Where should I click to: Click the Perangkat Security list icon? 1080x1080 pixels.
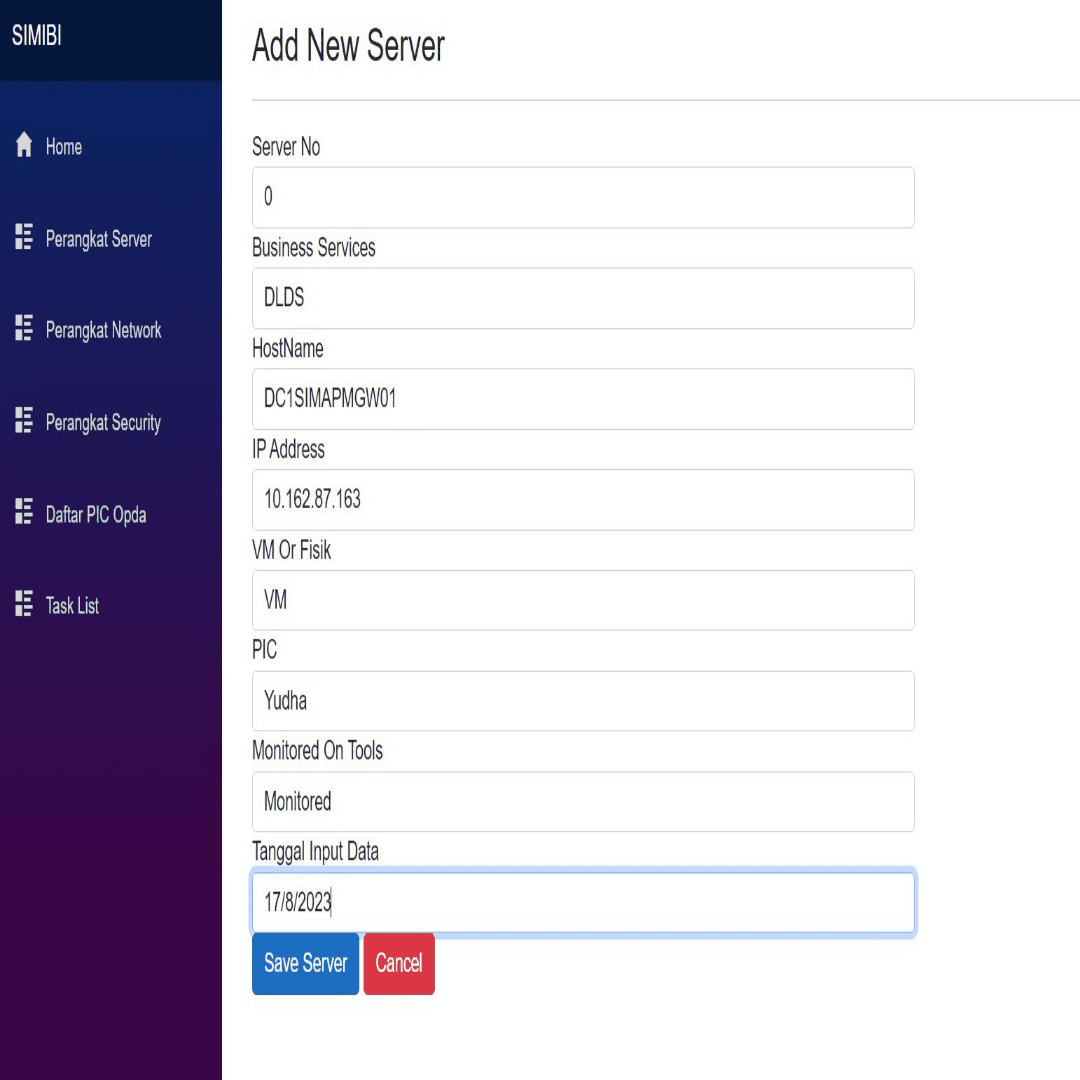tap(25, 421)
